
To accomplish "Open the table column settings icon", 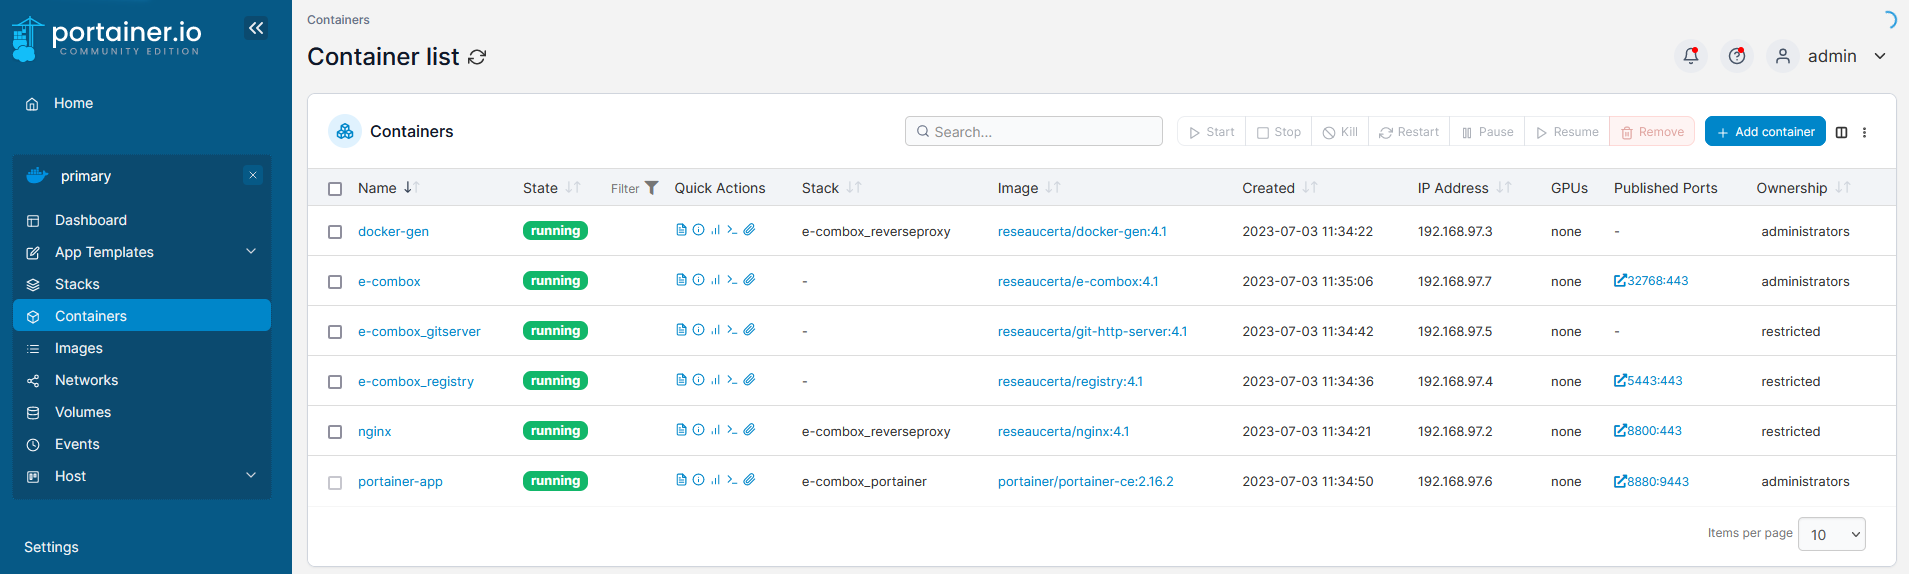I will tap(1841, 132).
